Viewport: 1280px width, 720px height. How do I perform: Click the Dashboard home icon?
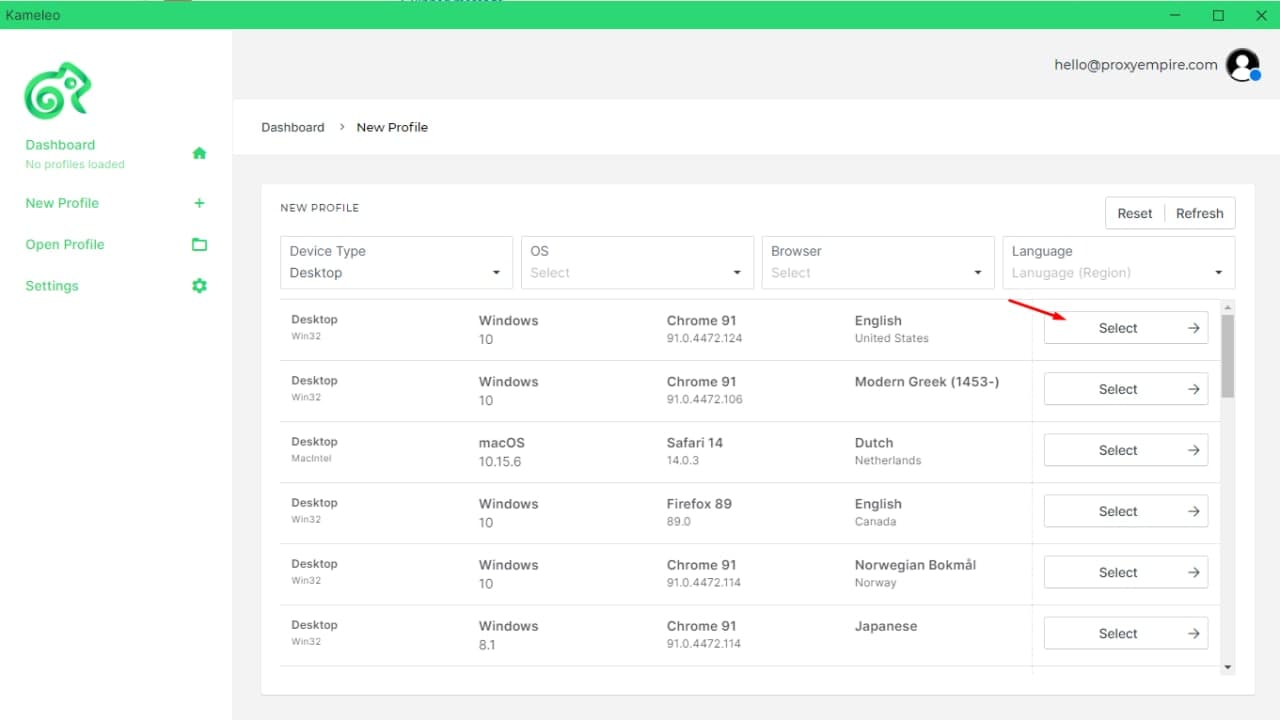click(199, 153)
